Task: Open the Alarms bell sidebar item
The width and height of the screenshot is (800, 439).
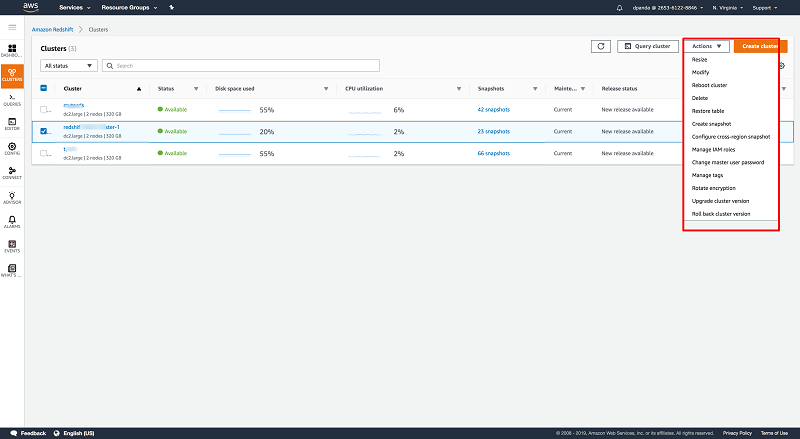Action: pos(12,222)
